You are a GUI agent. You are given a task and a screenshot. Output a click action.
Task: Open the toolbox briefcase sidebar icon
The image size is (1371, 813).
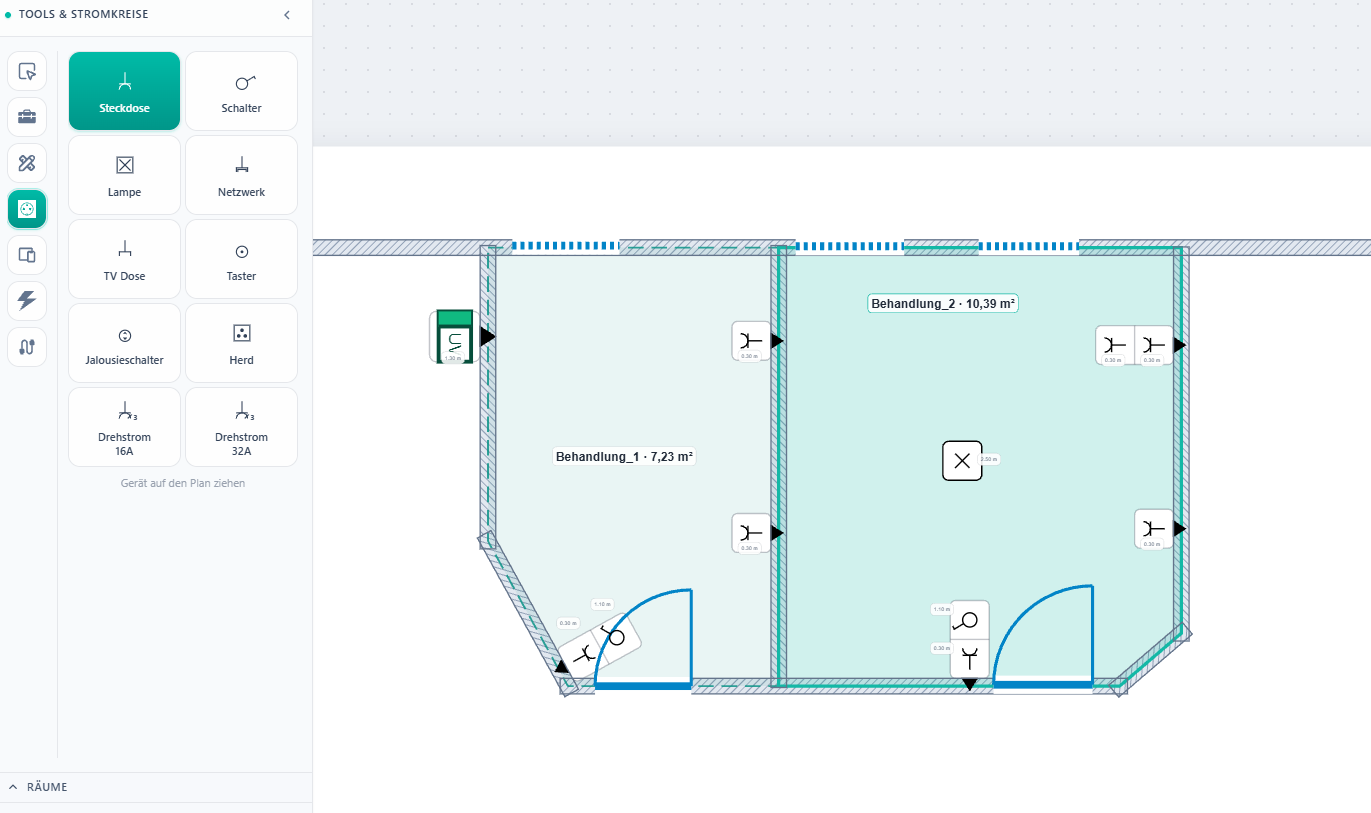(x=27, y=117)
